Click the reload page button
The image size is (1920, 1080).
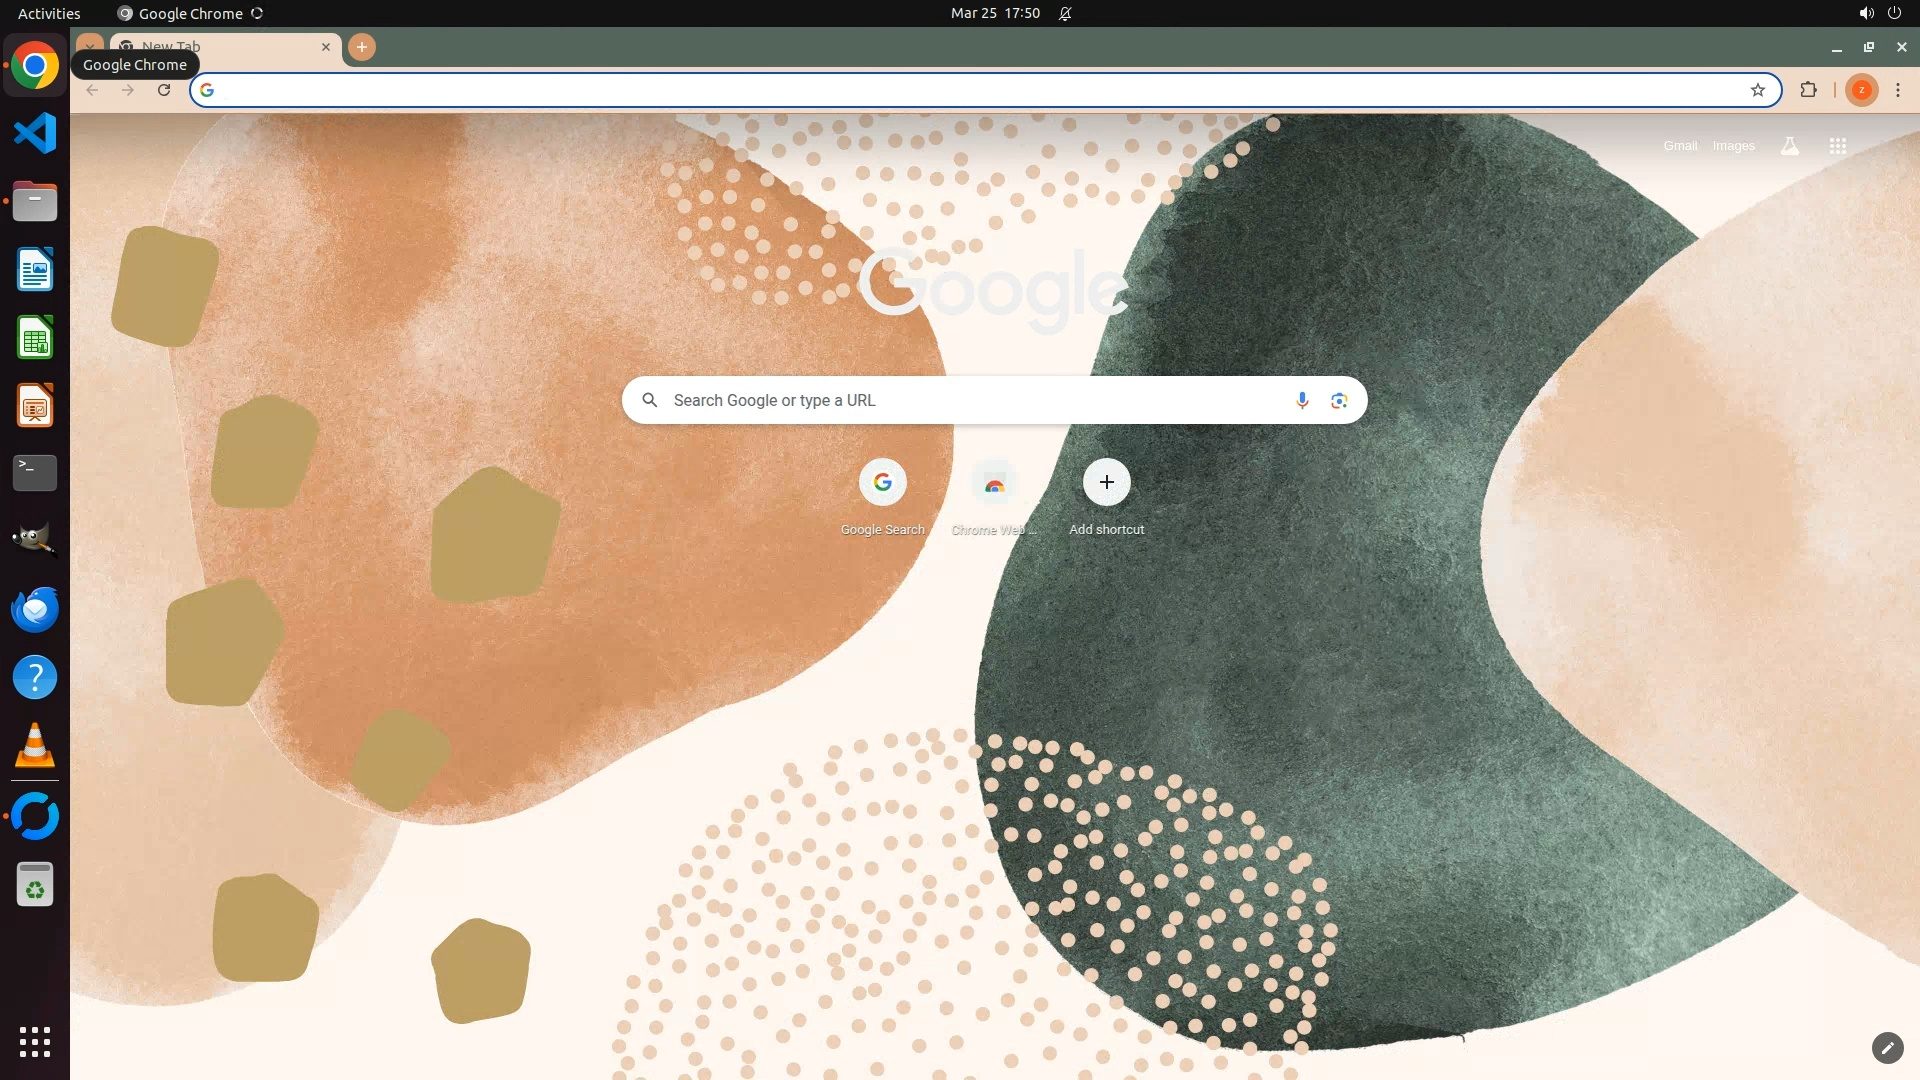coord(164,90)
